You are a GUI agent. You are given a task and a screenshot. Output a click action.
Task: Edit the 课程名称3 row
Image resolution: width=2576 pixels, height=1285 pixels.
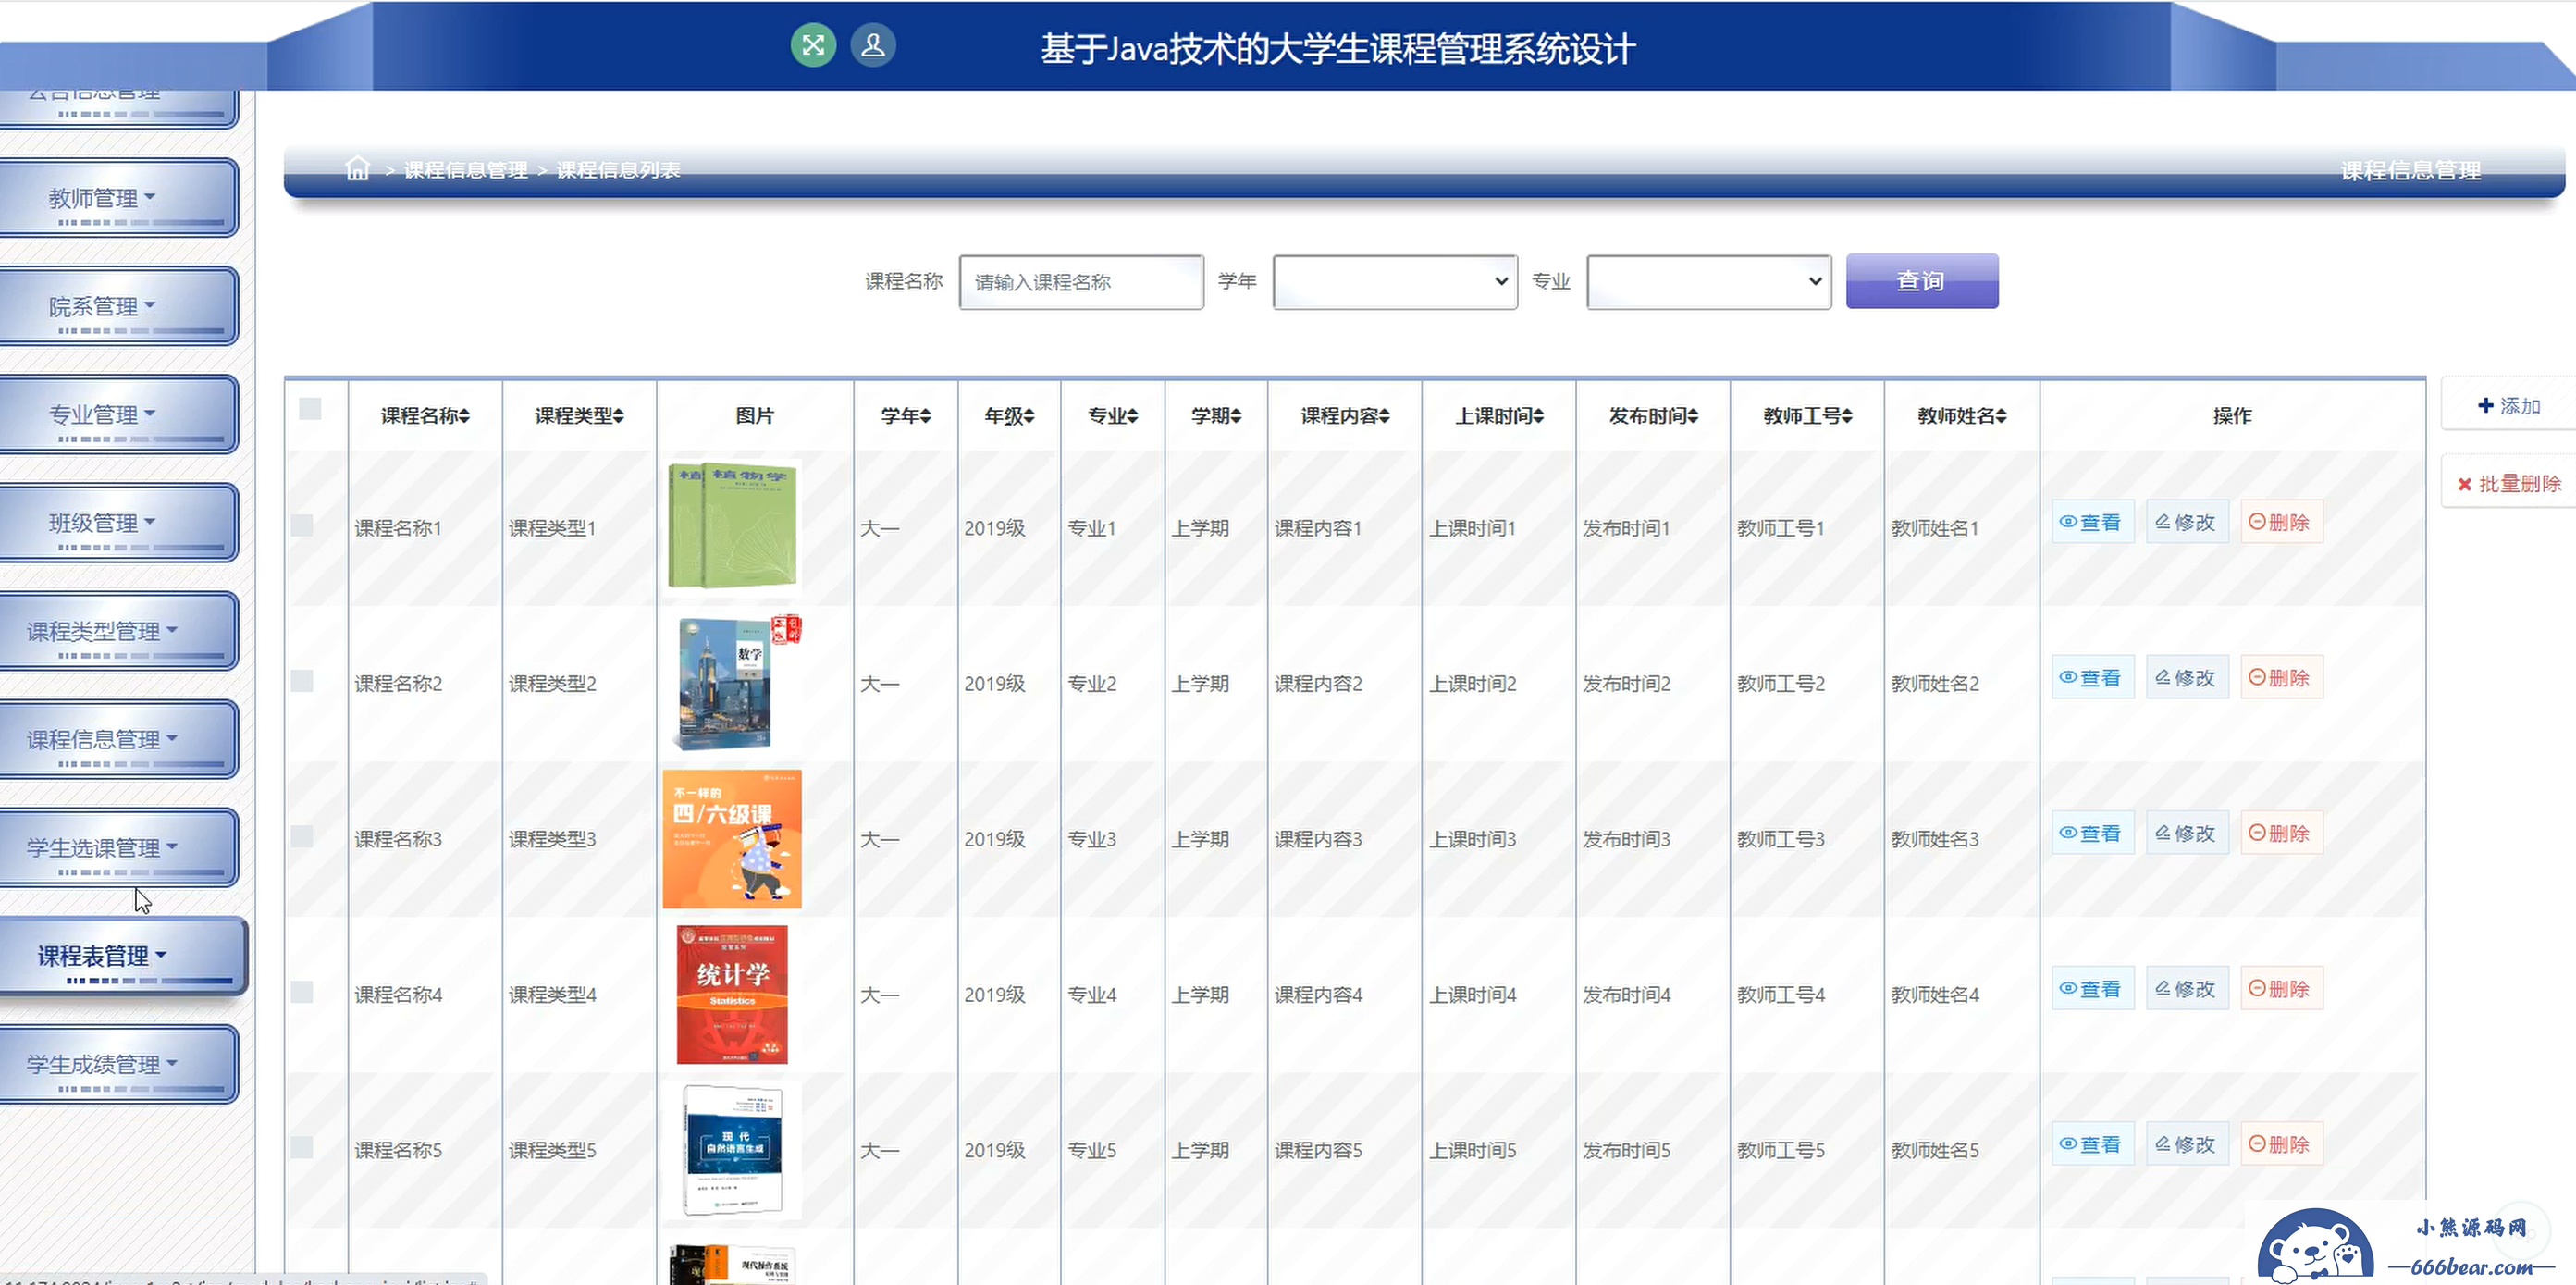click(x=2187, y=833)
